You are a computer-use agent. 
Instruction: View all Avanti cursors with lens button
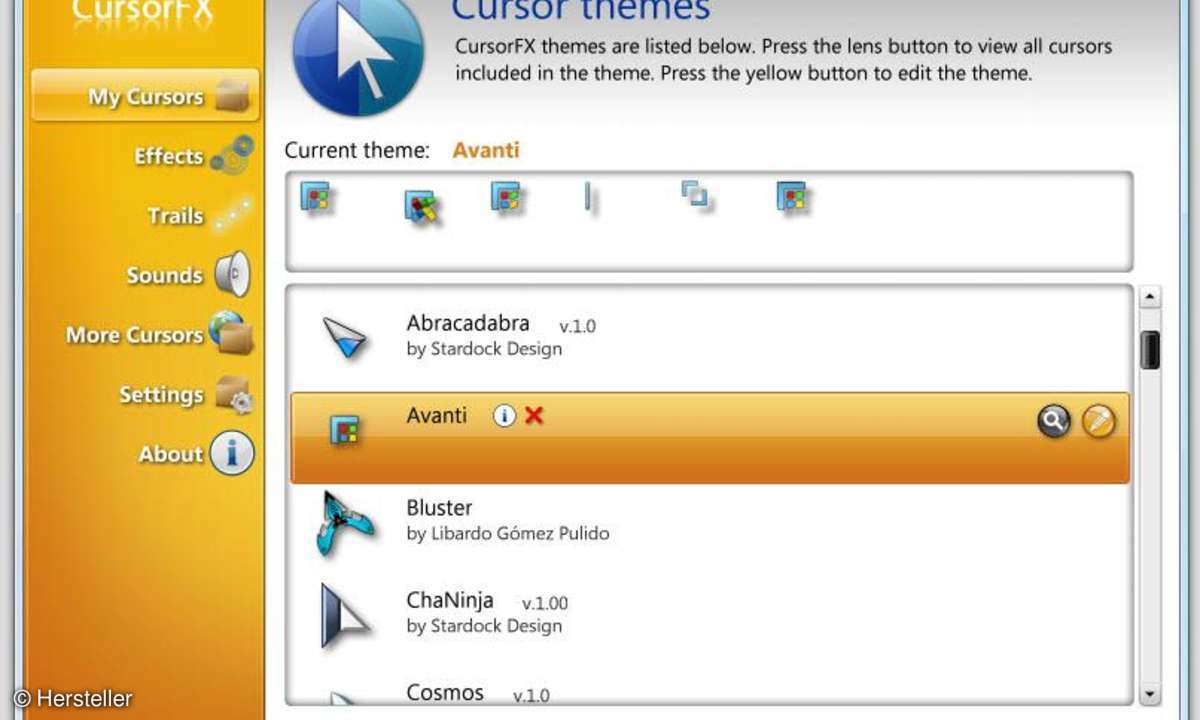tap(1053, 422)
